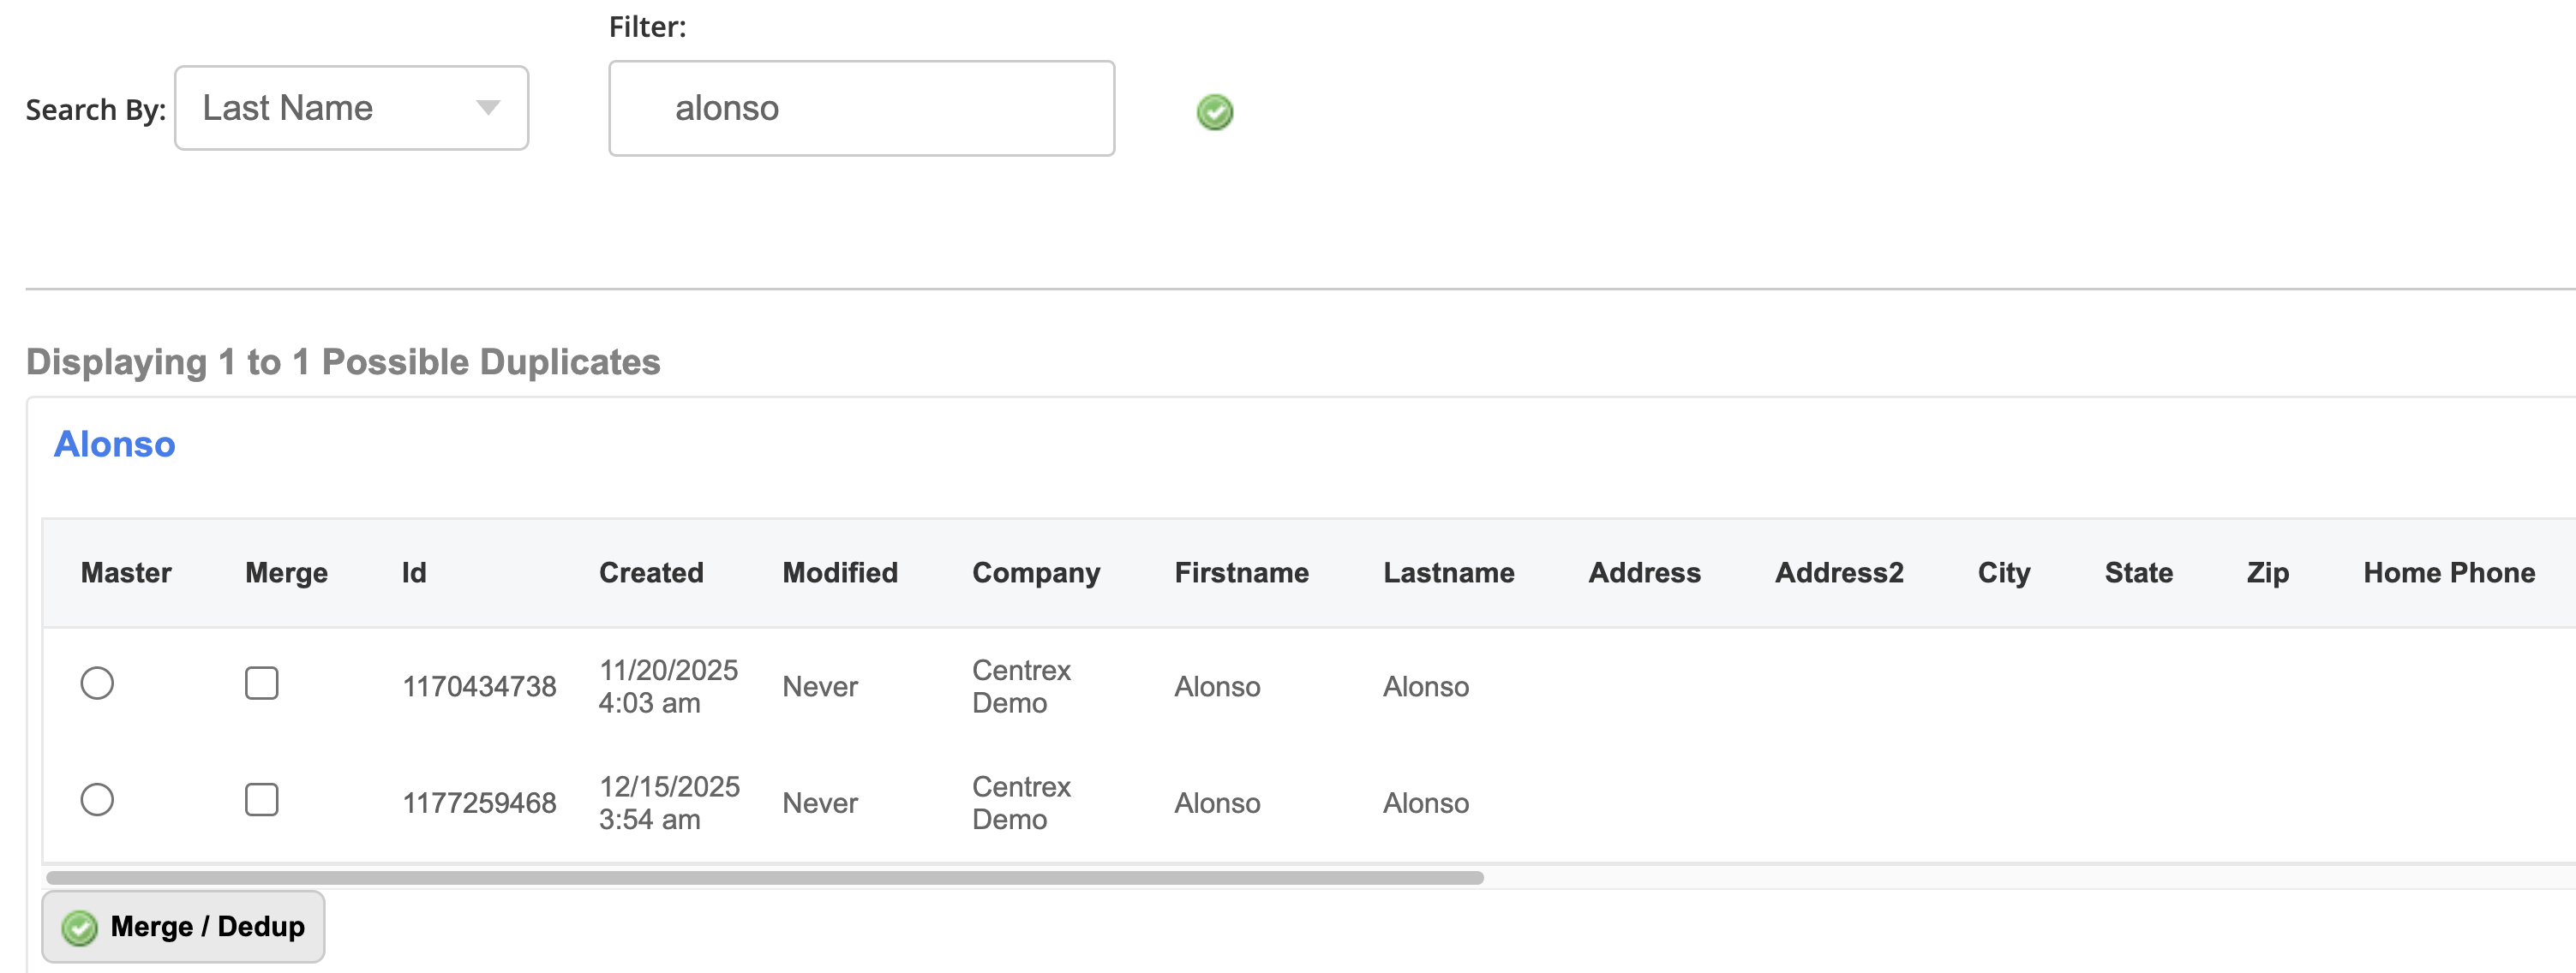Click the Id cell 1177259468
Image resolution: width=2576 pixels, height=973 pixels.
[x=479, y=803]
